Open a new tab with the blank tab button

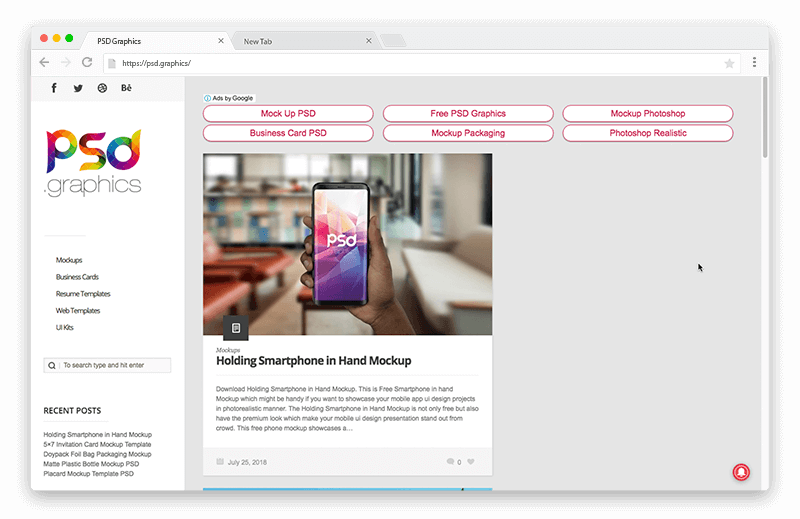393,41
